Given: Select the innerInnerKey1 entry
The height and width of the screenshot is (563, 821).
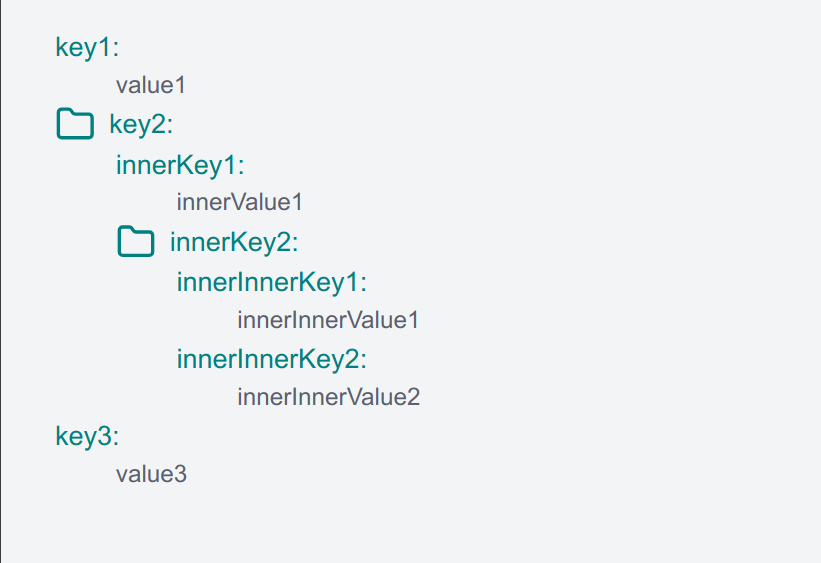Looking at the screenshot, I should pos(272,283).
